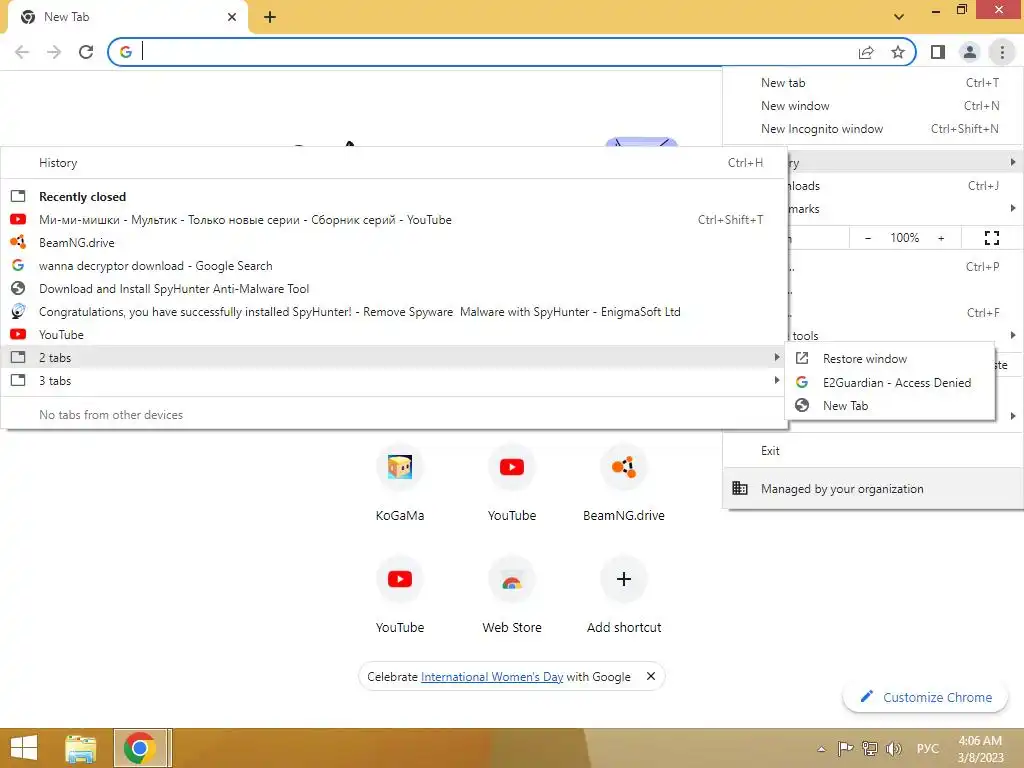1024x768 pixels.
Task: Click the Restore window arrow icon
Action: pos(802,359)
